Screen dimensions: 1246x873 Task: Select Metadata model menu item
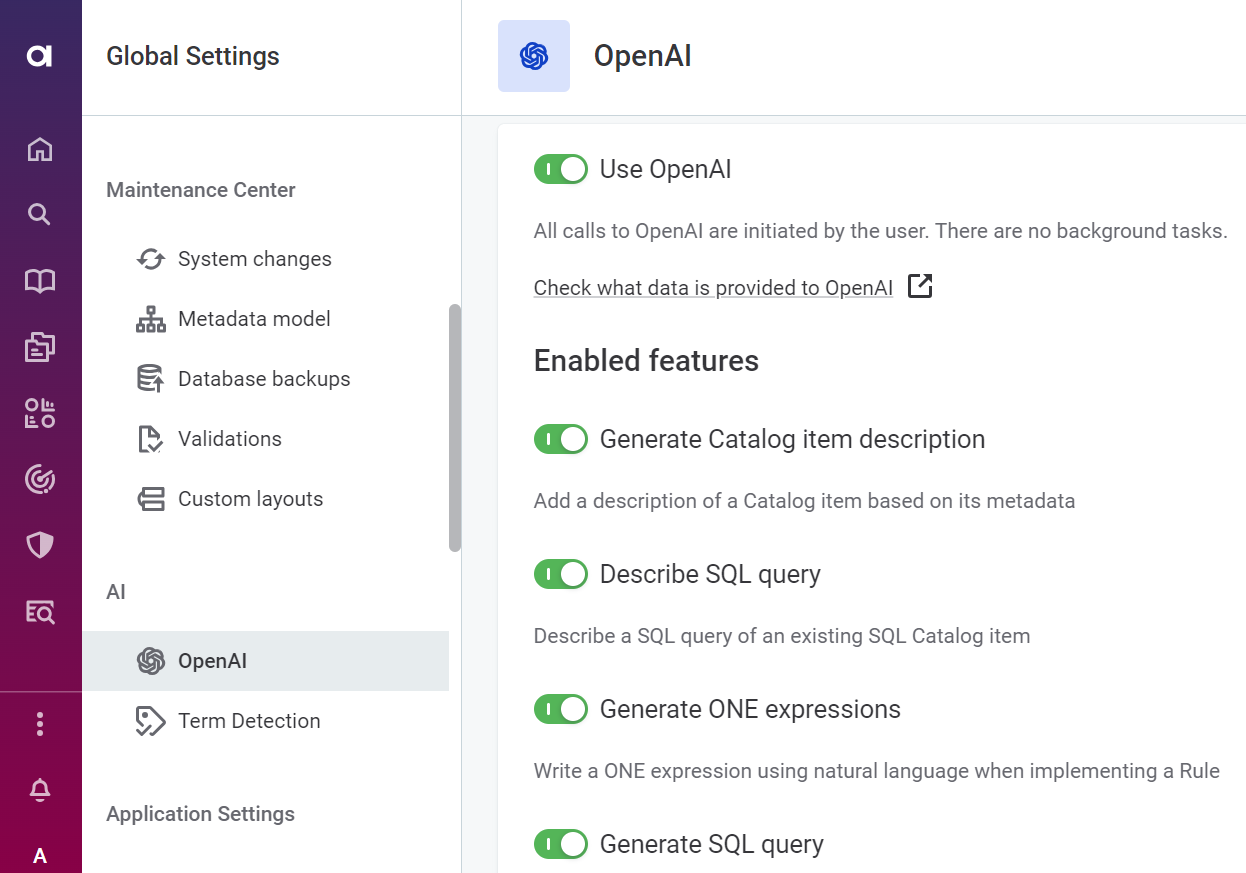click(254, 319)
